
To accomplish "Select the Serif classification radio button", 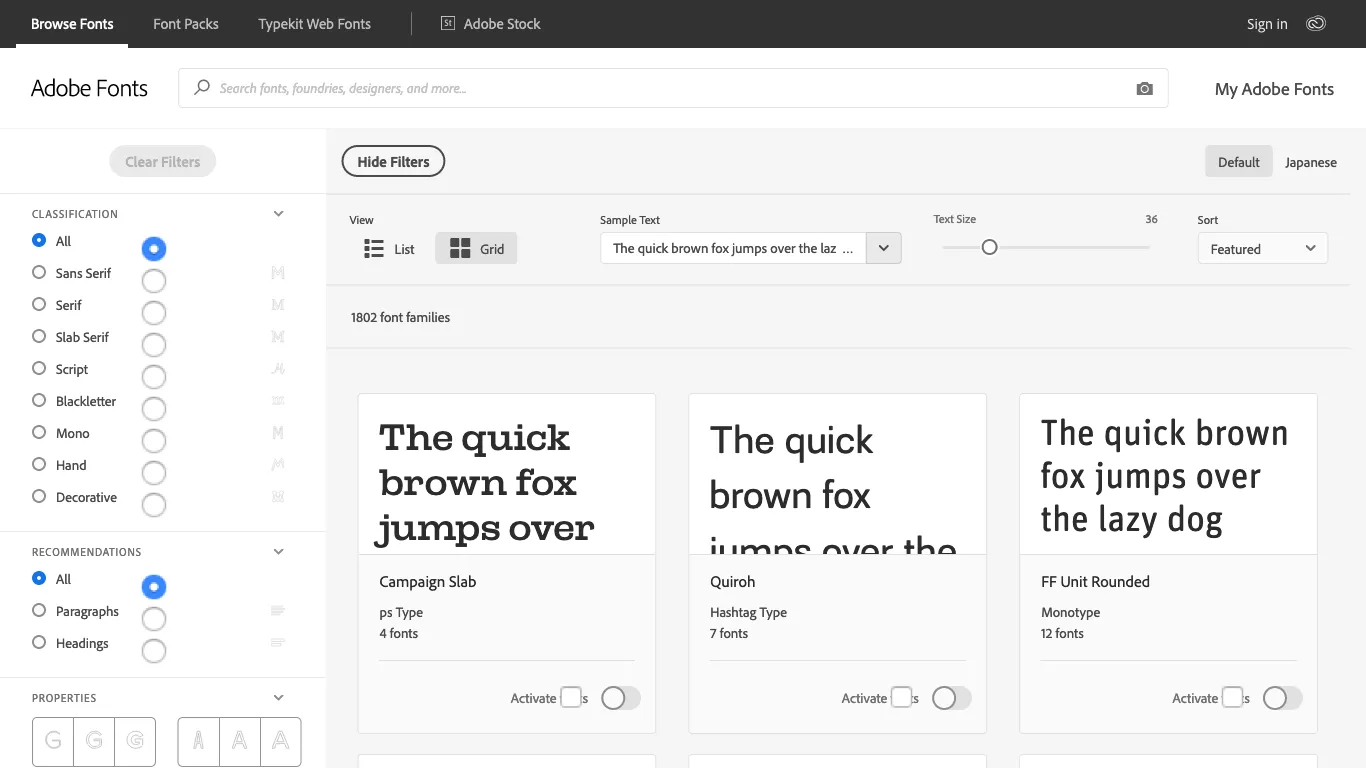I will tap(39, 305).
